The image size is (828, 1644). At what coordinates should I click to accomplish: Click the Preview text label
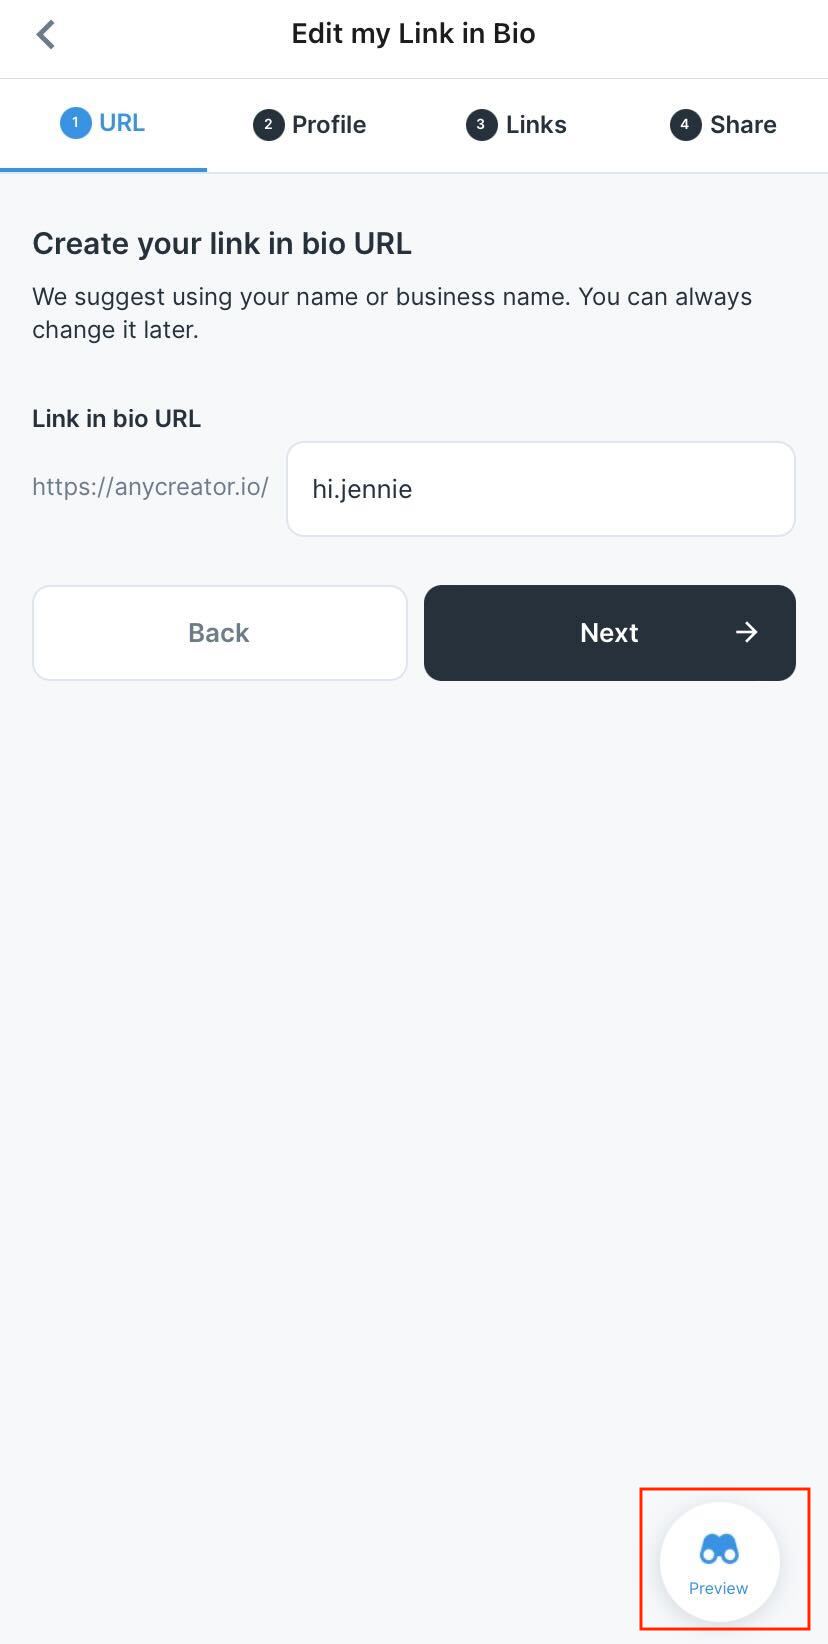coord(718,1588)
